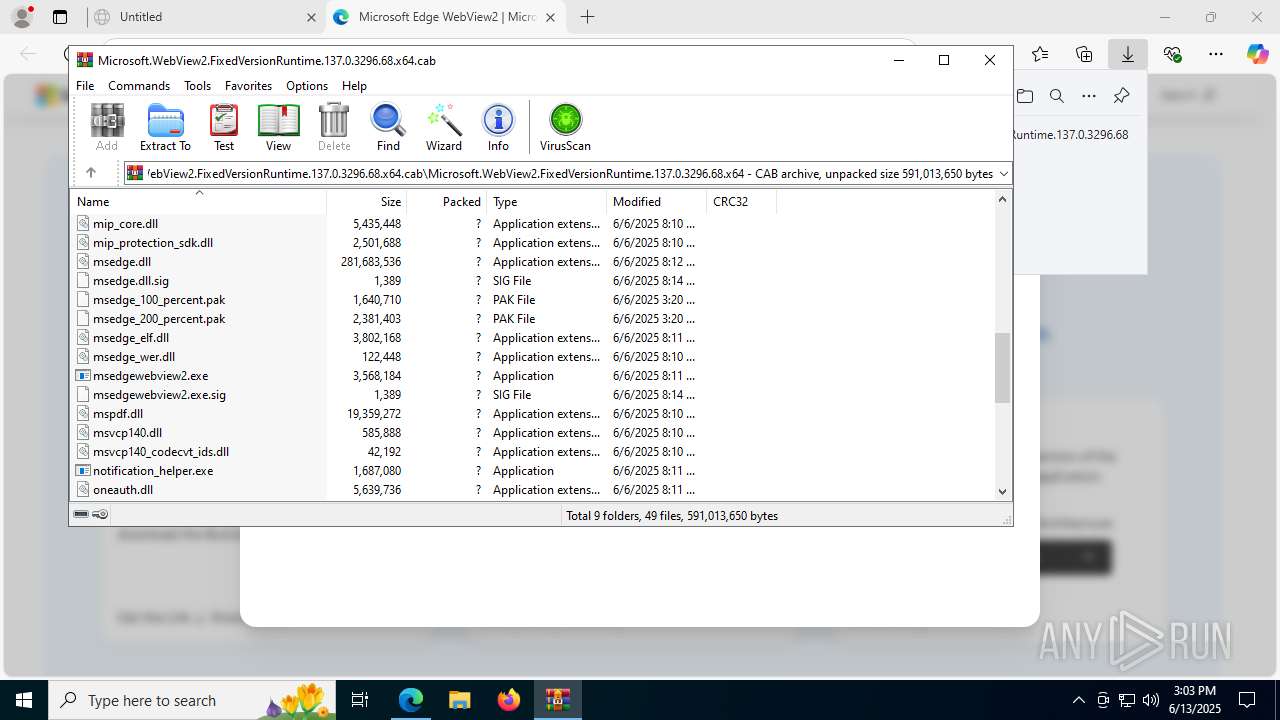Screen dimensions: 1280x720
Task: Open the Copilot icon in Edge
Action: click(1257, 54)
